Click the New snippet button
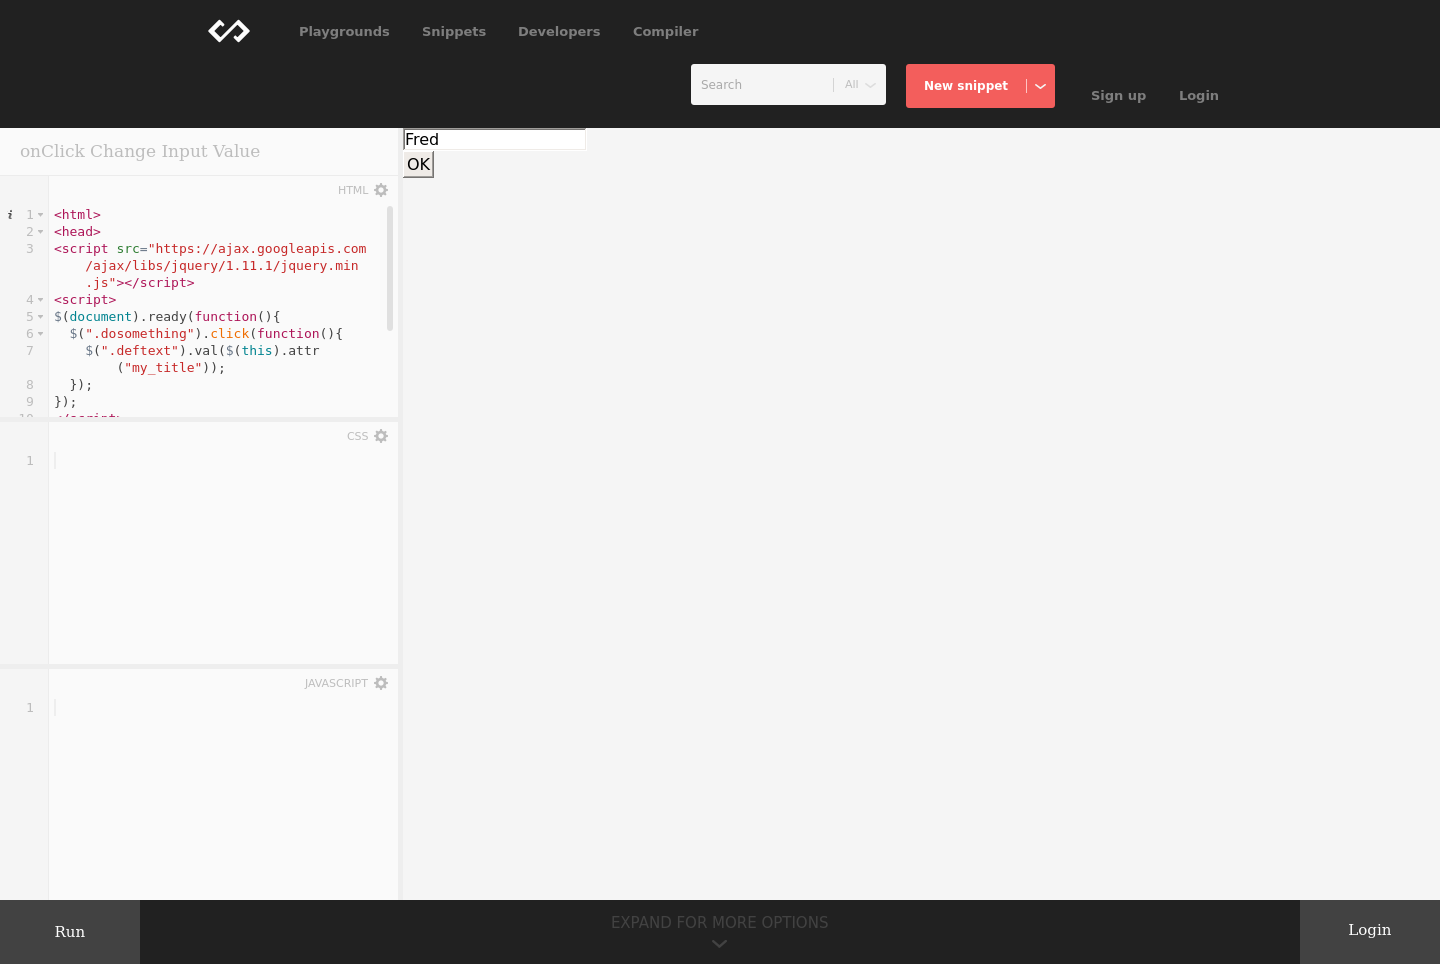Screen dimensions: 1440x964 (x=966, y=86)
